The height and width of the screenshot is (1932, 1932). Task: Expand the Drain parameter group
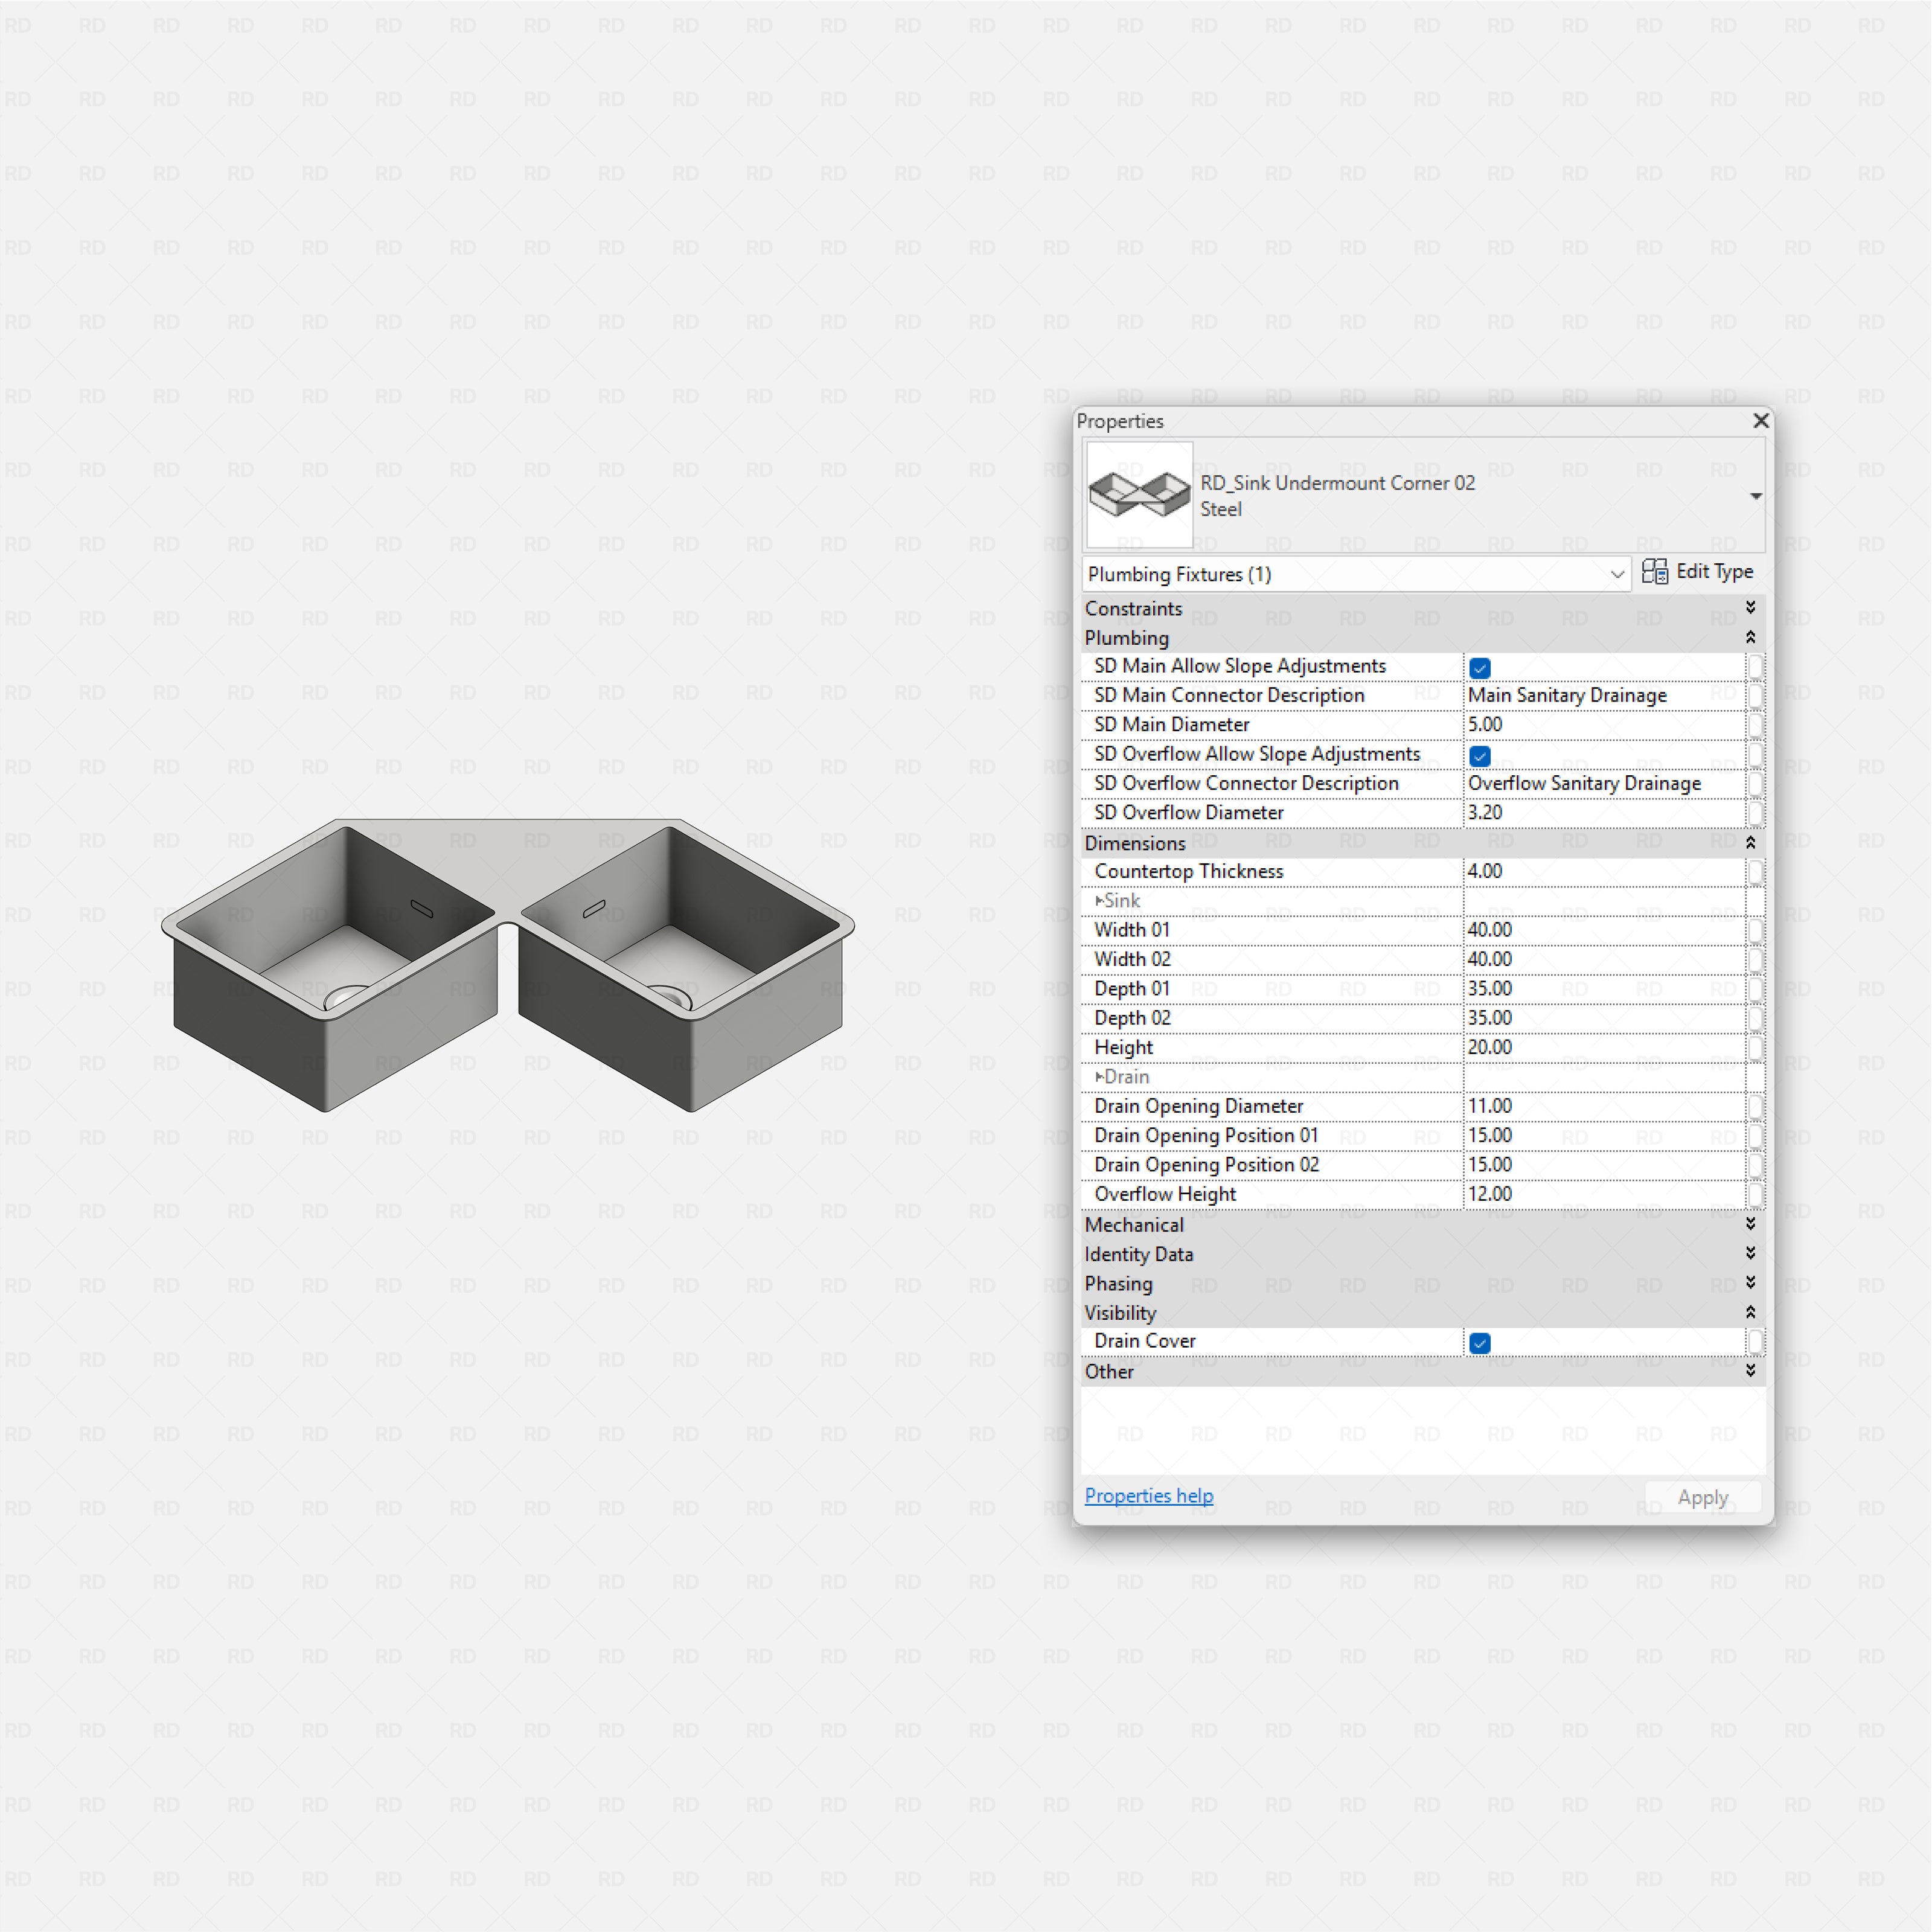(x=1098, y=1076)
